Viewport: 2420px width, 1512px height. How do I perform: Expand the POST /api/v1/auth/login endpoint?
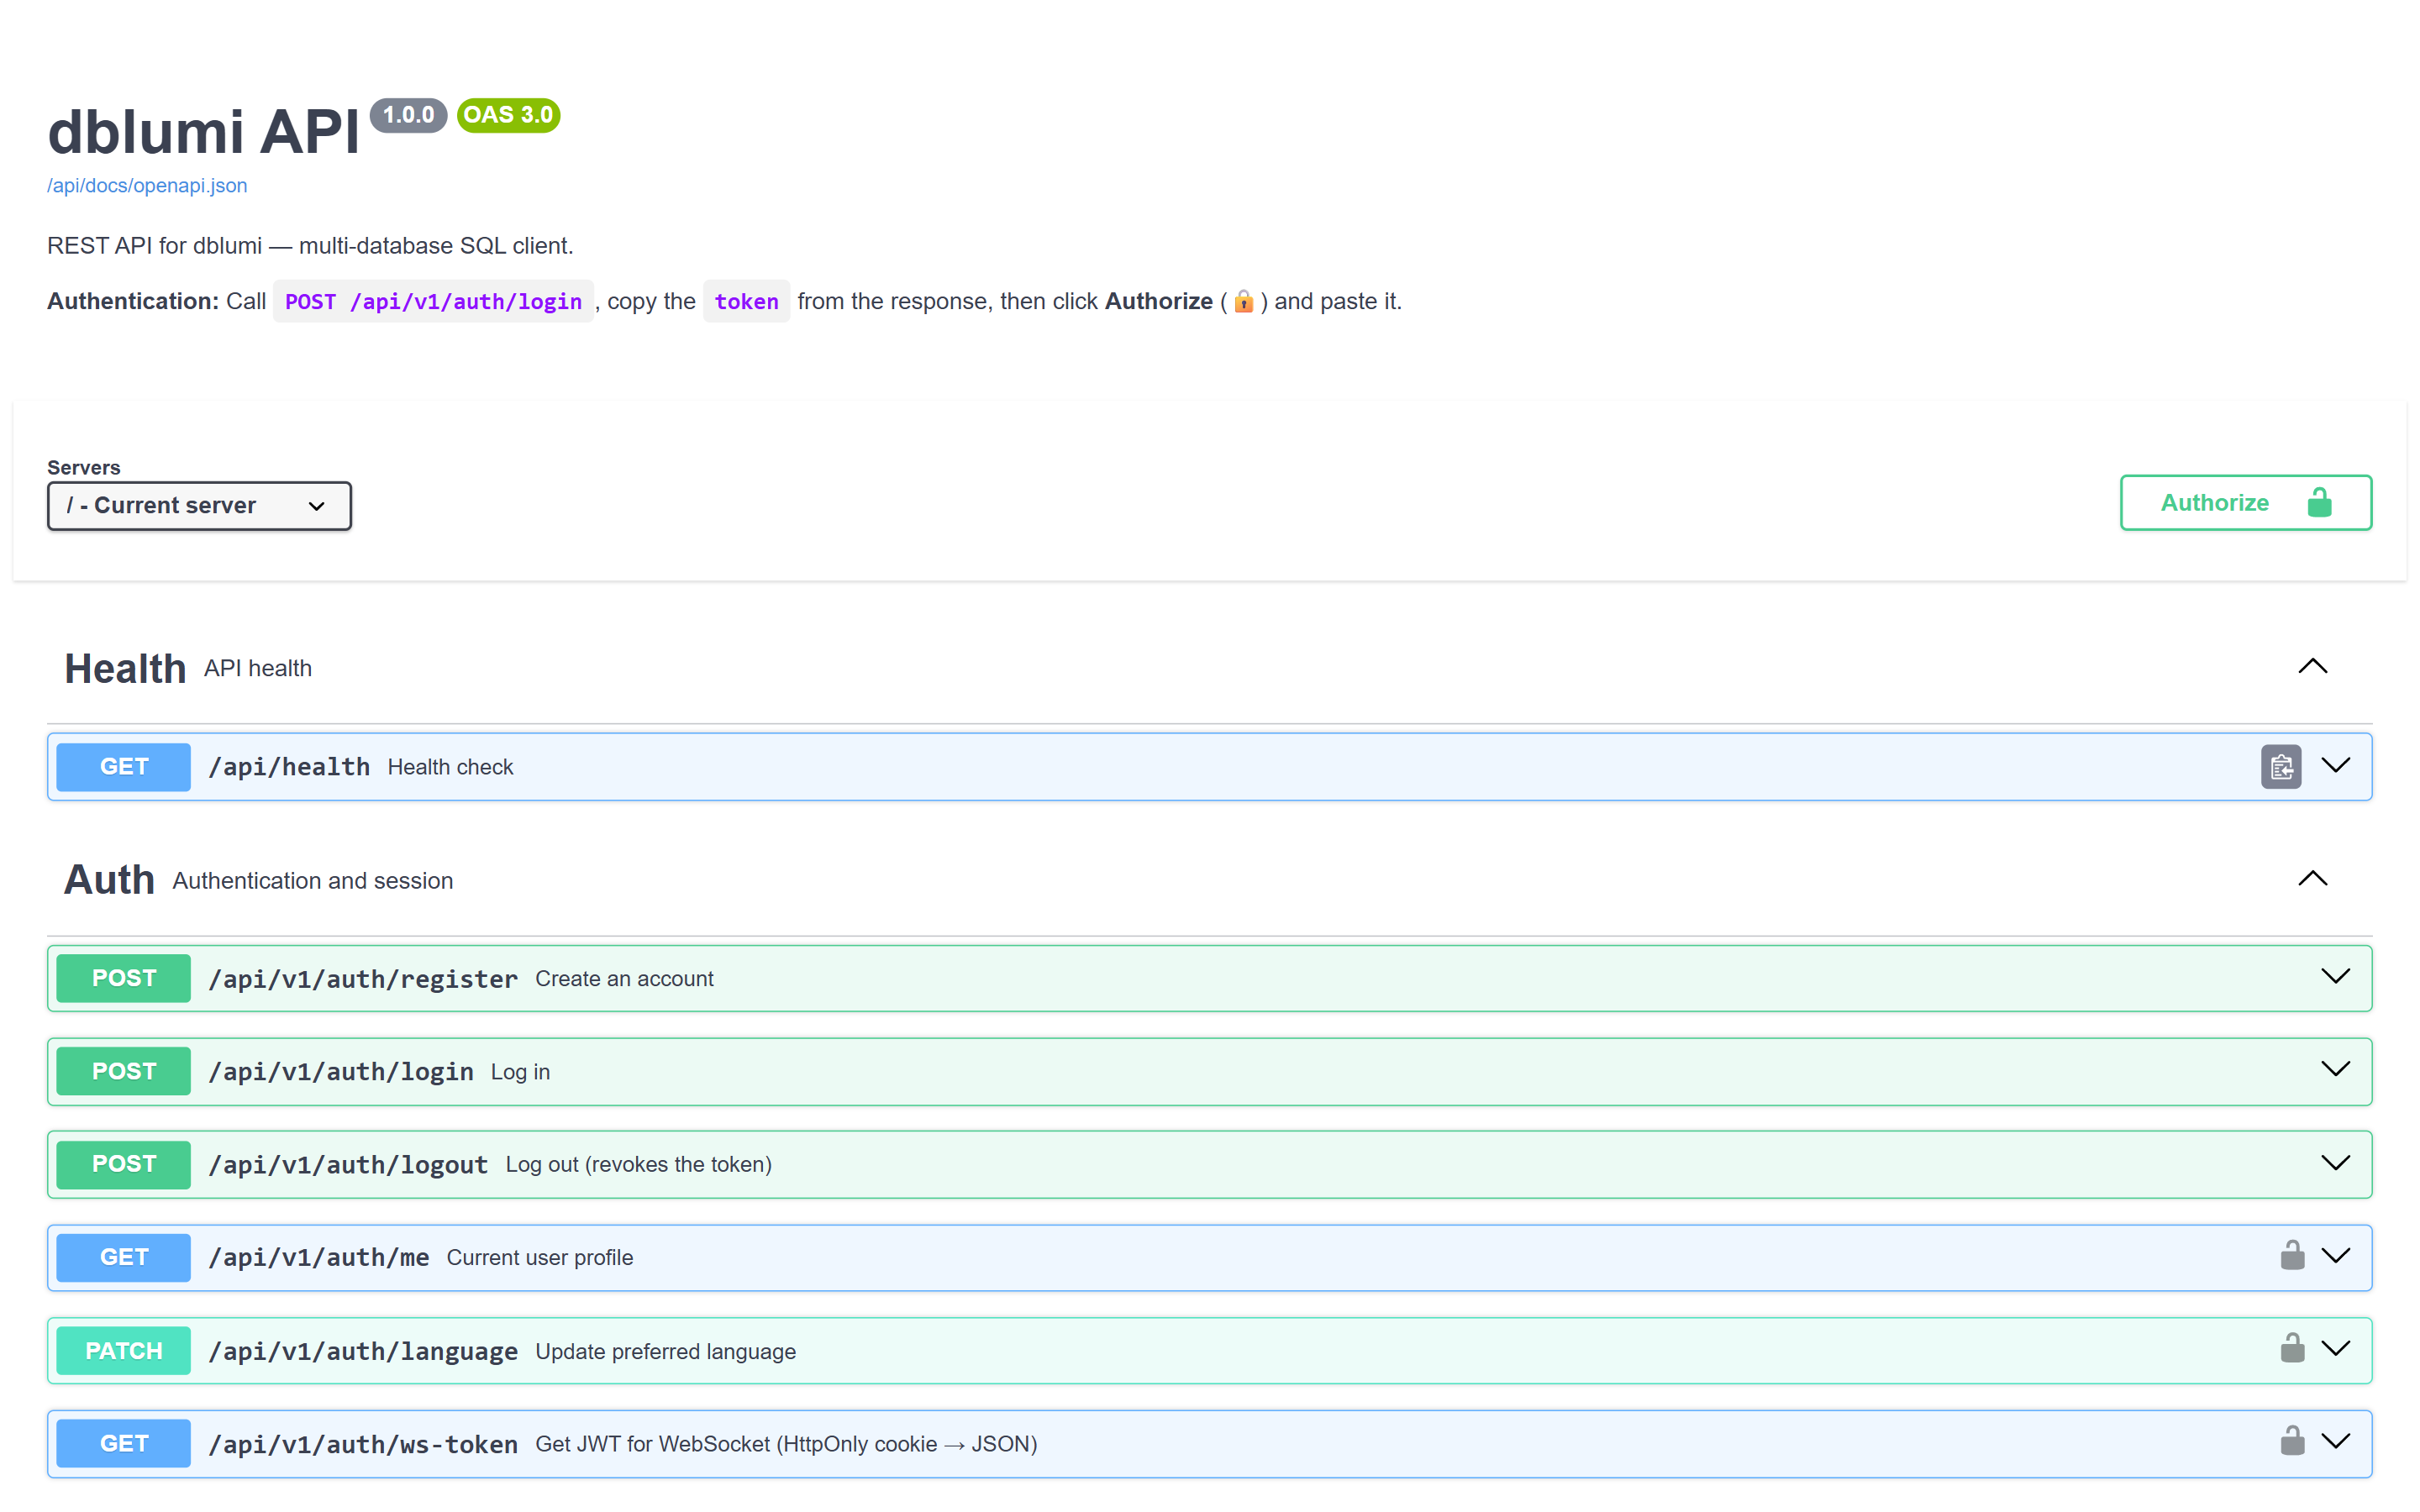point(2336,1070)
